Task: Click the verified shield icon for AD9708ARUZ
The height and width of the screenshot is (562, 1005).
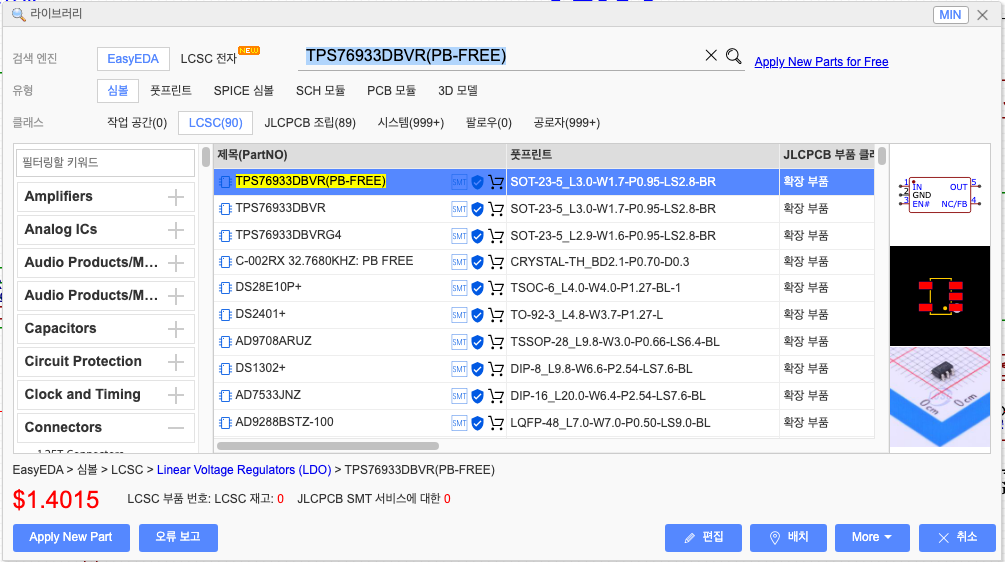Action: click(x=477, y=342)
